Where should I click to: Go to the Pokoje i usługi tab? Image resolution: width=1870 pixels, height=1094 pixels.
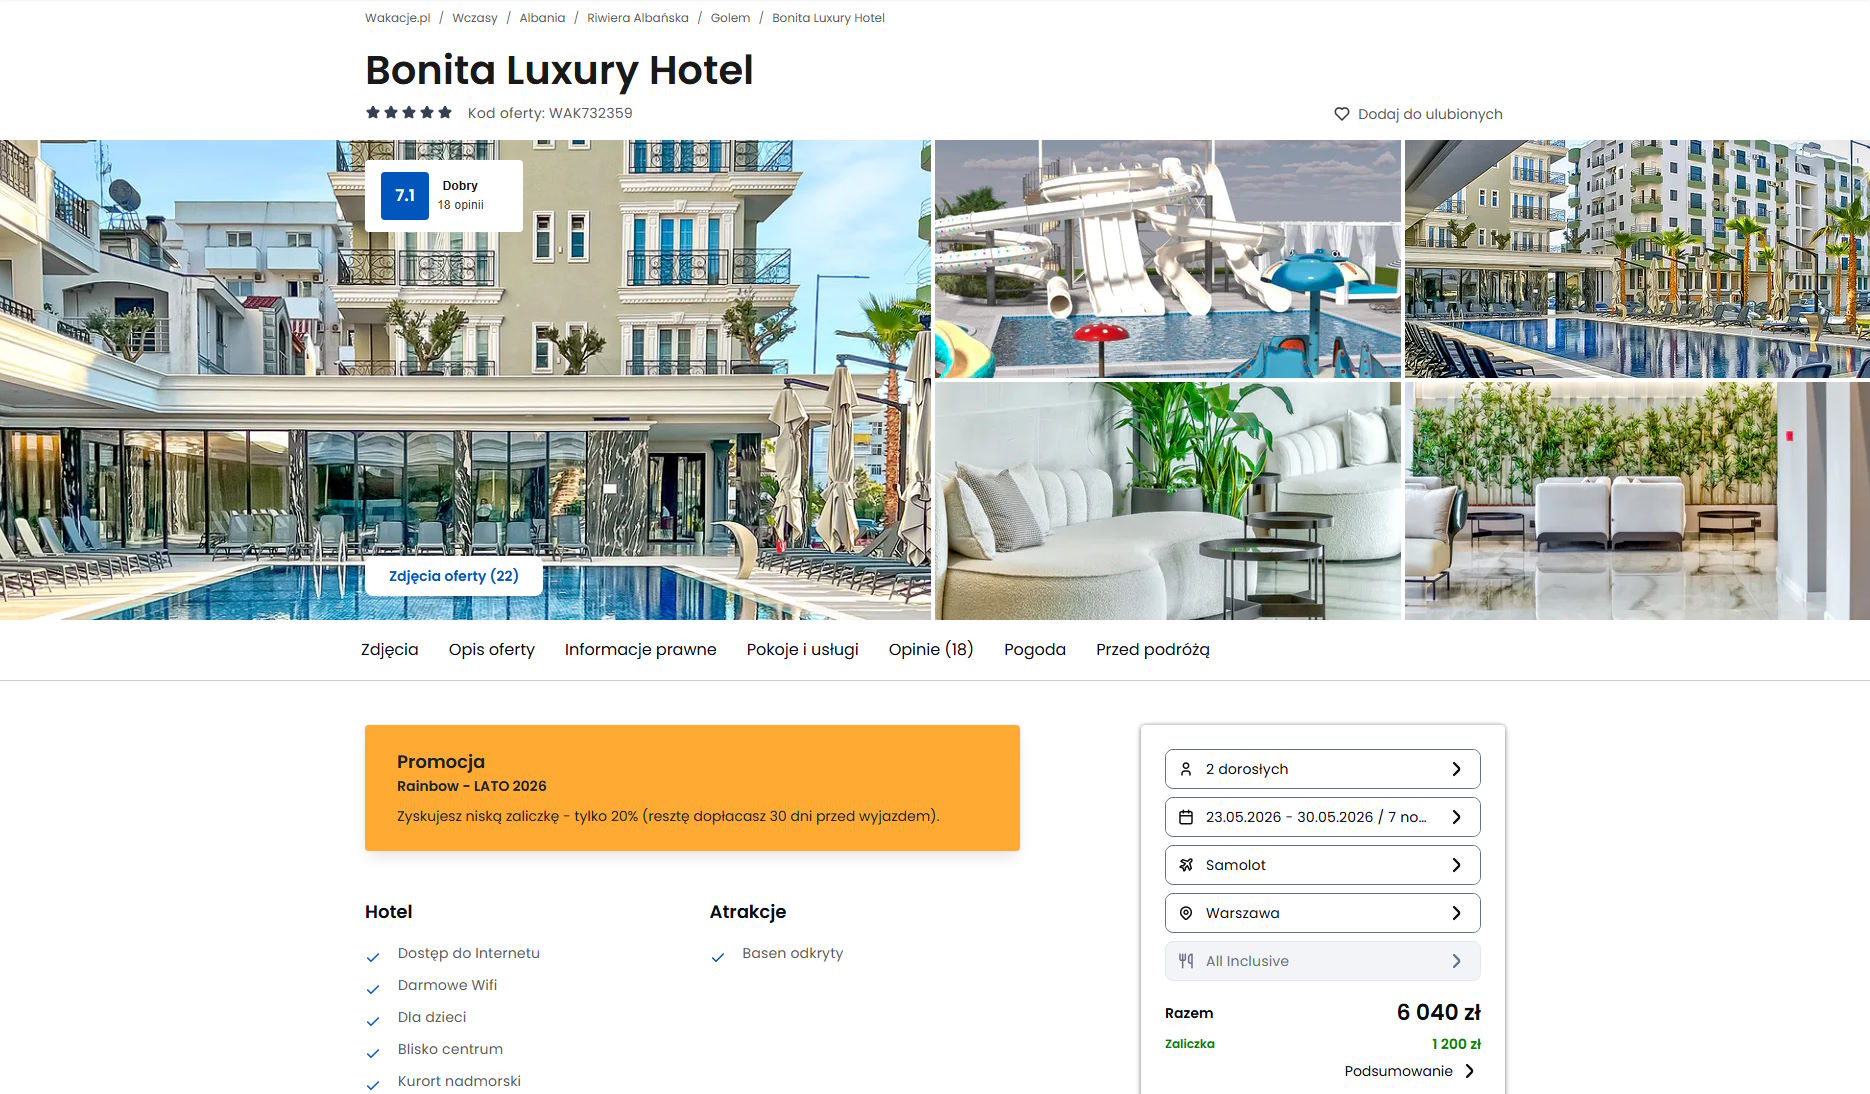click(x=802, y=649)
